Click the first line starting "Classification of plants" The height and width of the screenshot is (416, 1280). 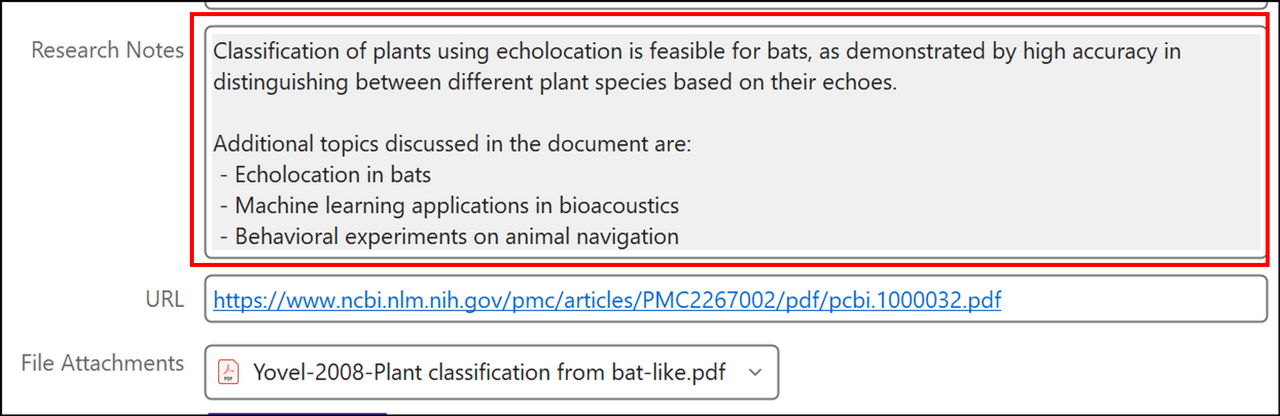(x=697, y=50)
